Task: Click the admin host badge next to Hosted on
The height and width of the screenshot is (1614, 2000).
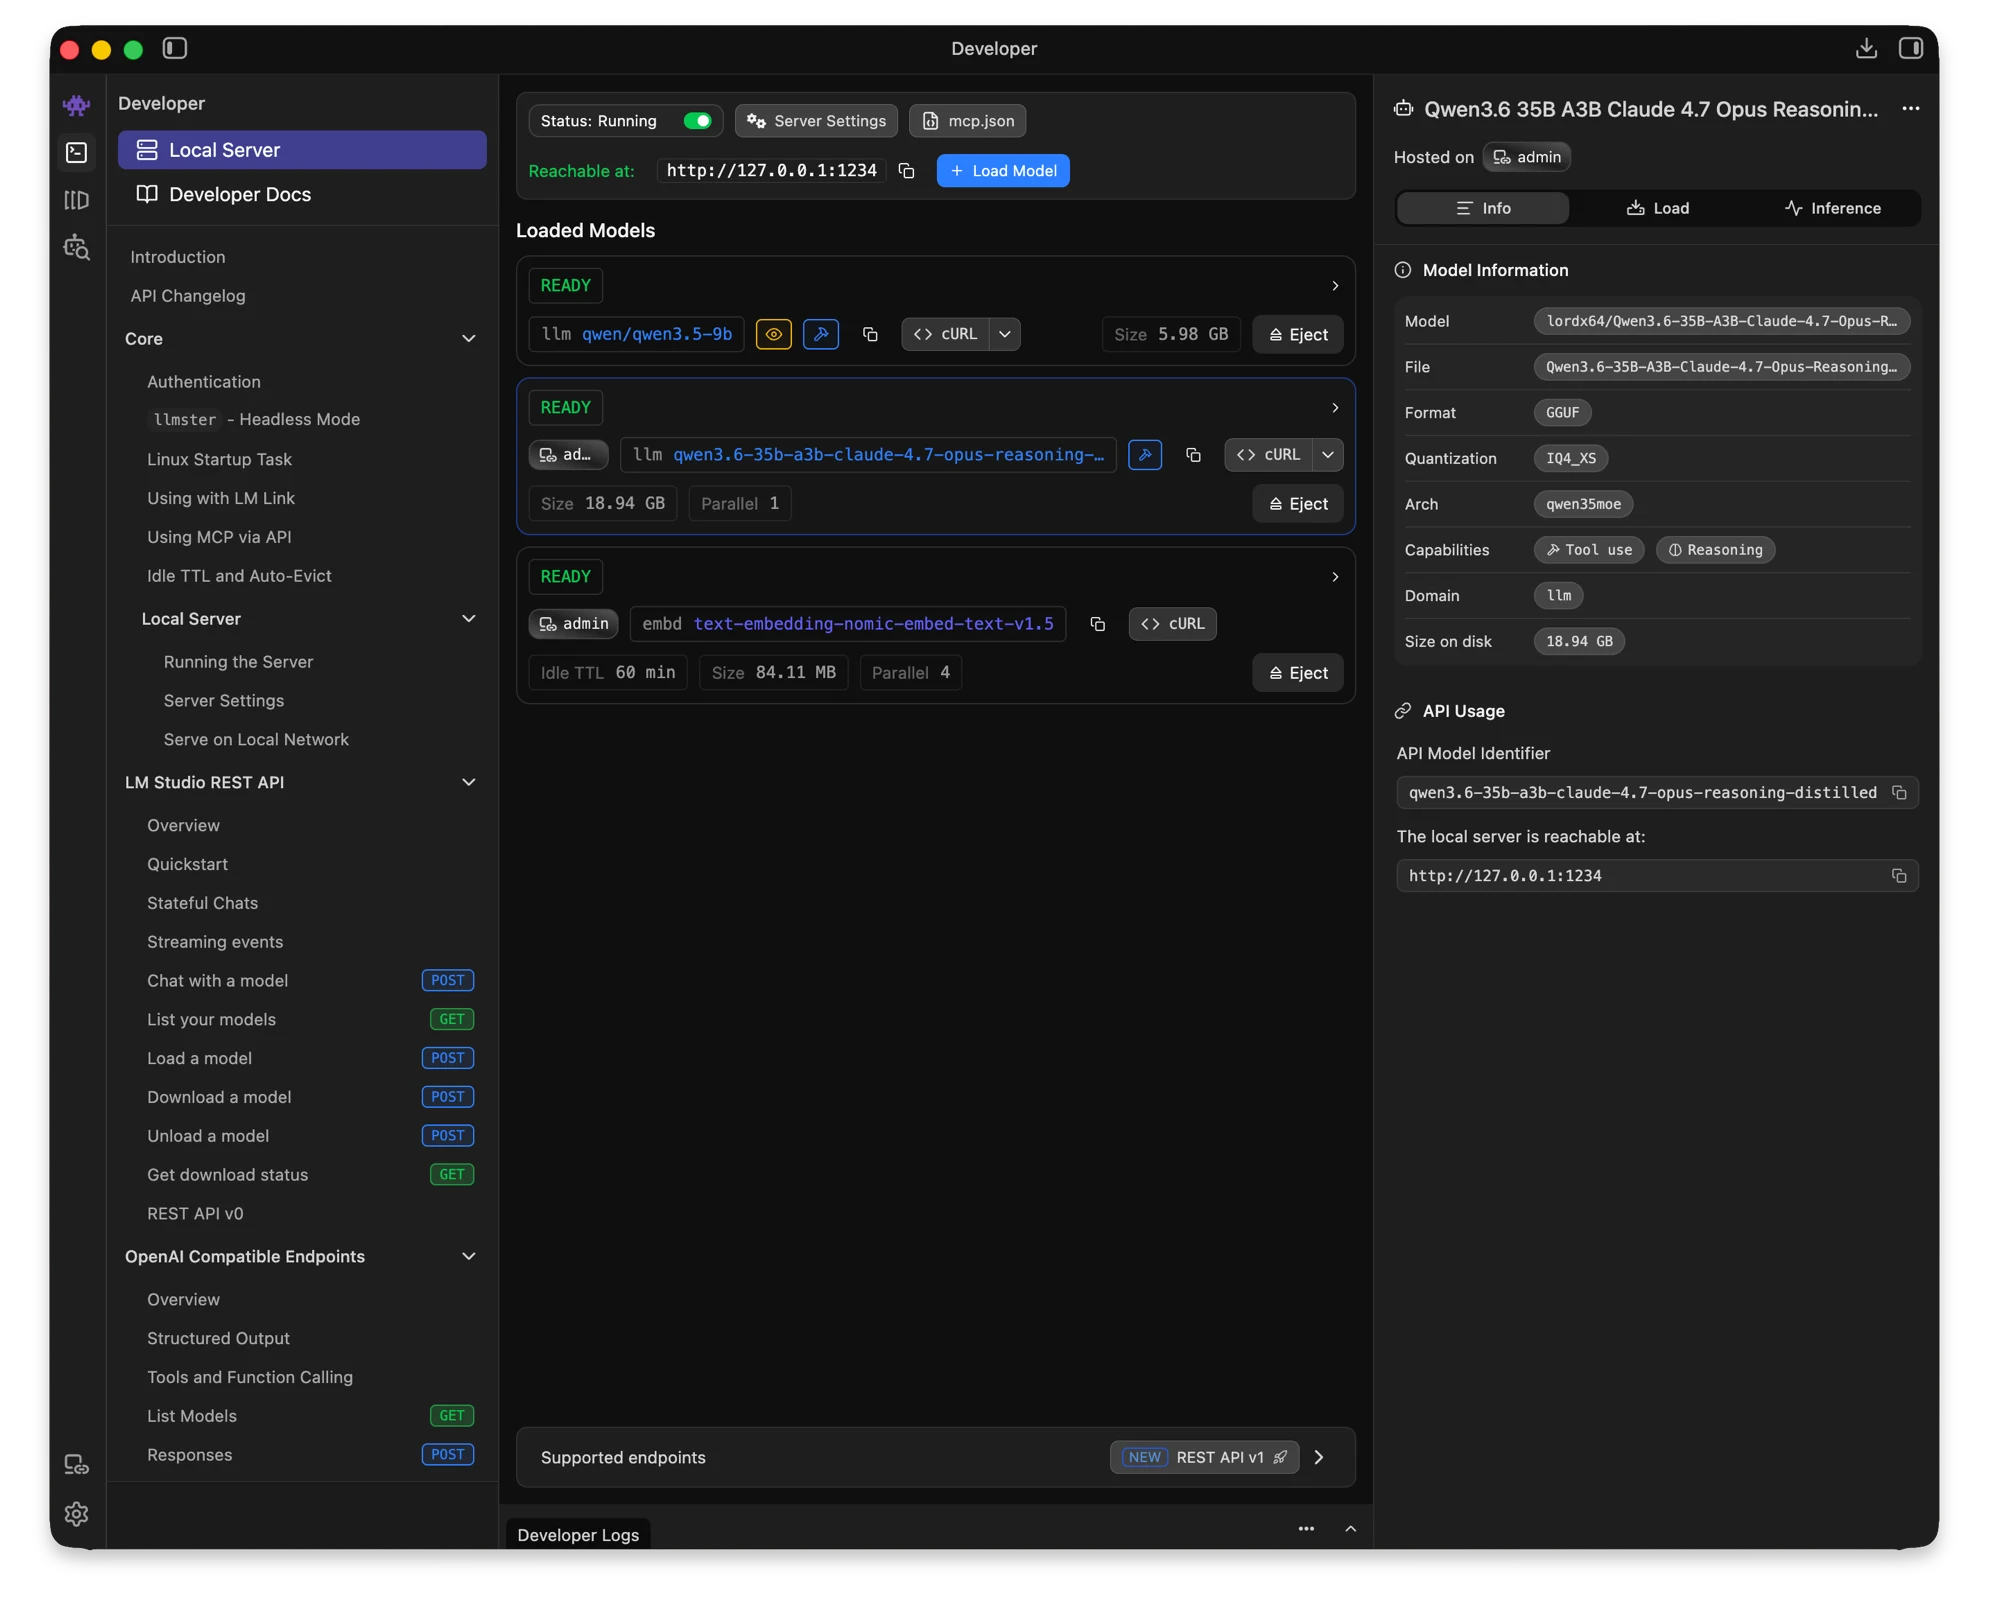Action: (1526, 157)
